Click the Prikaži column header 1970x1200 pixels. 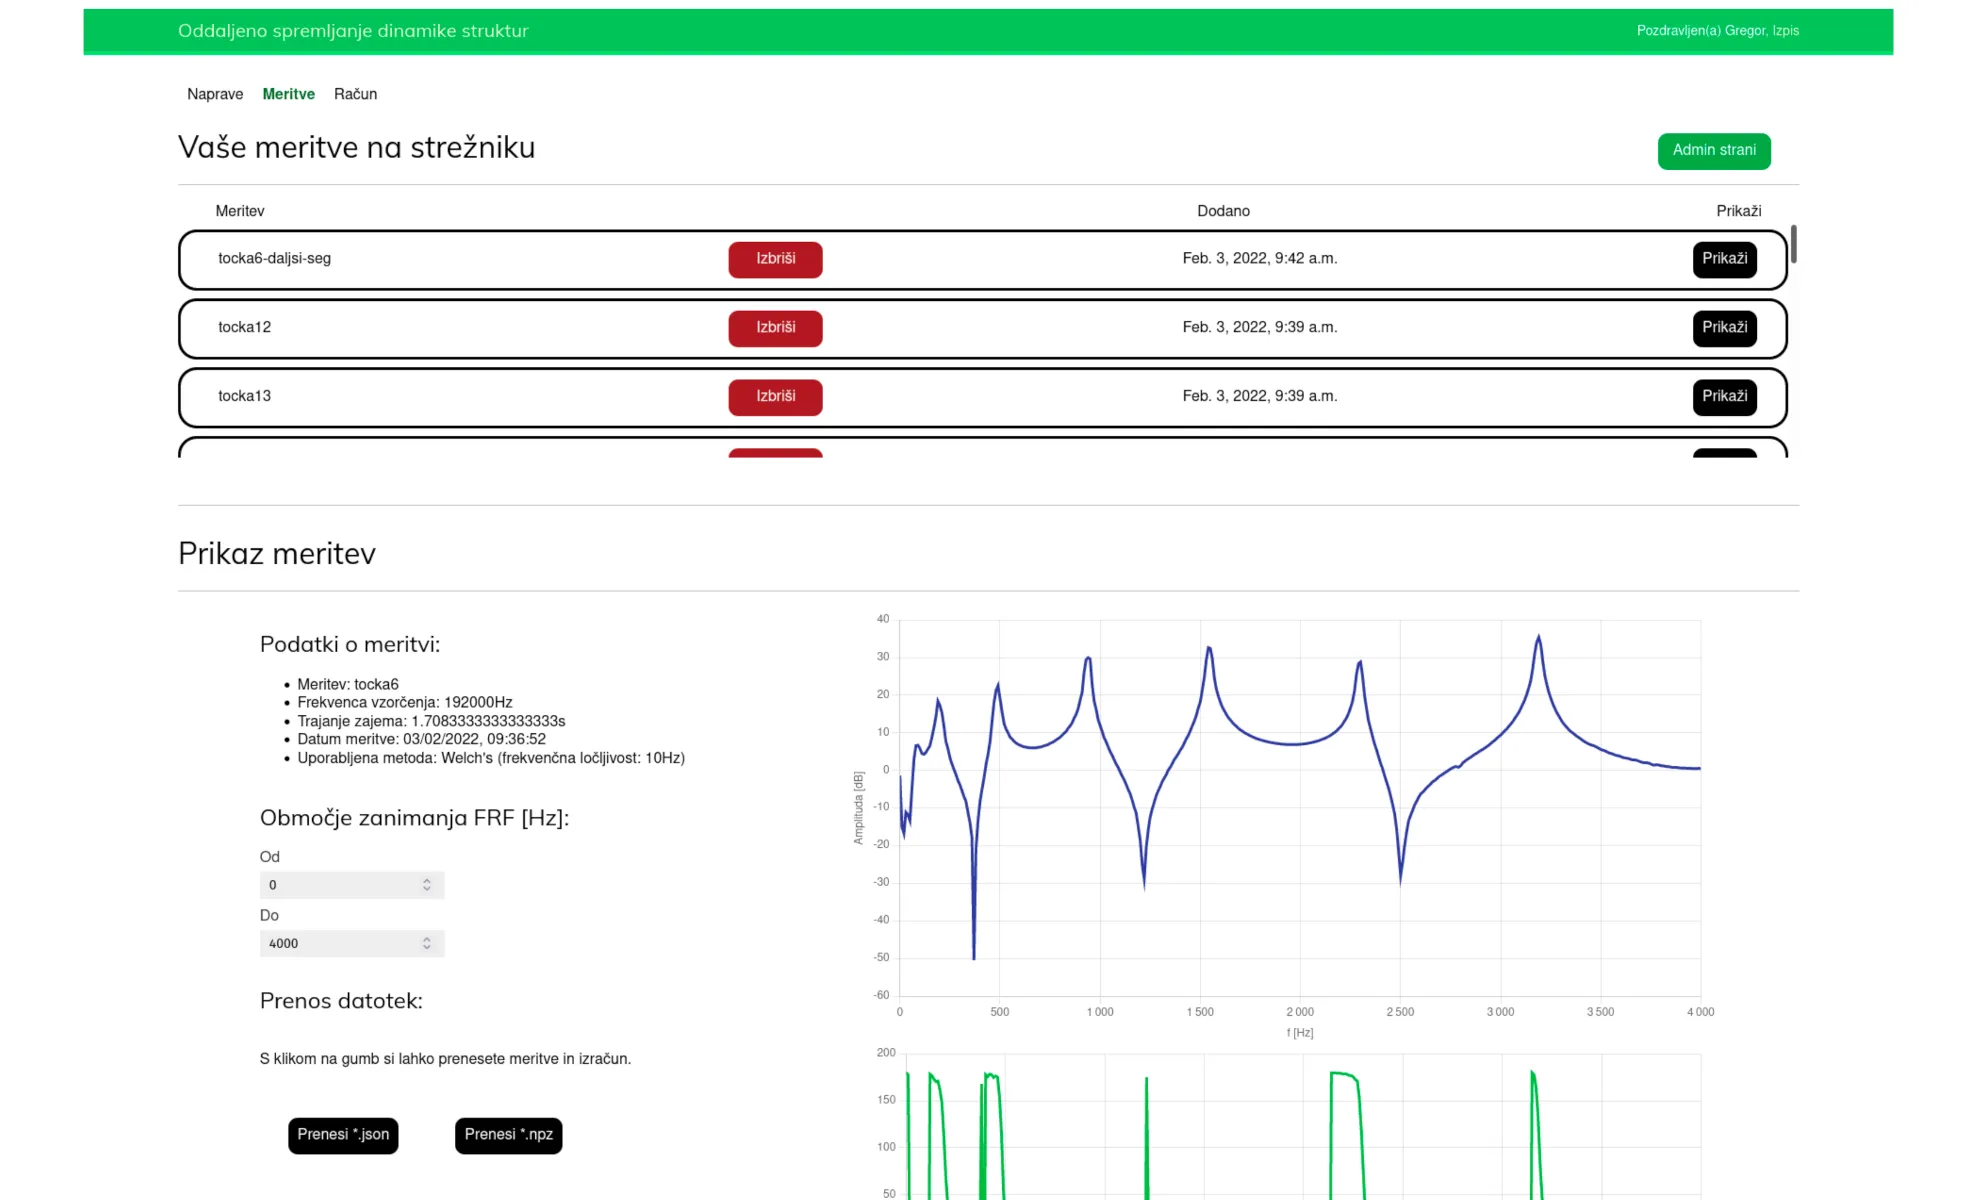click(1738, 211)
